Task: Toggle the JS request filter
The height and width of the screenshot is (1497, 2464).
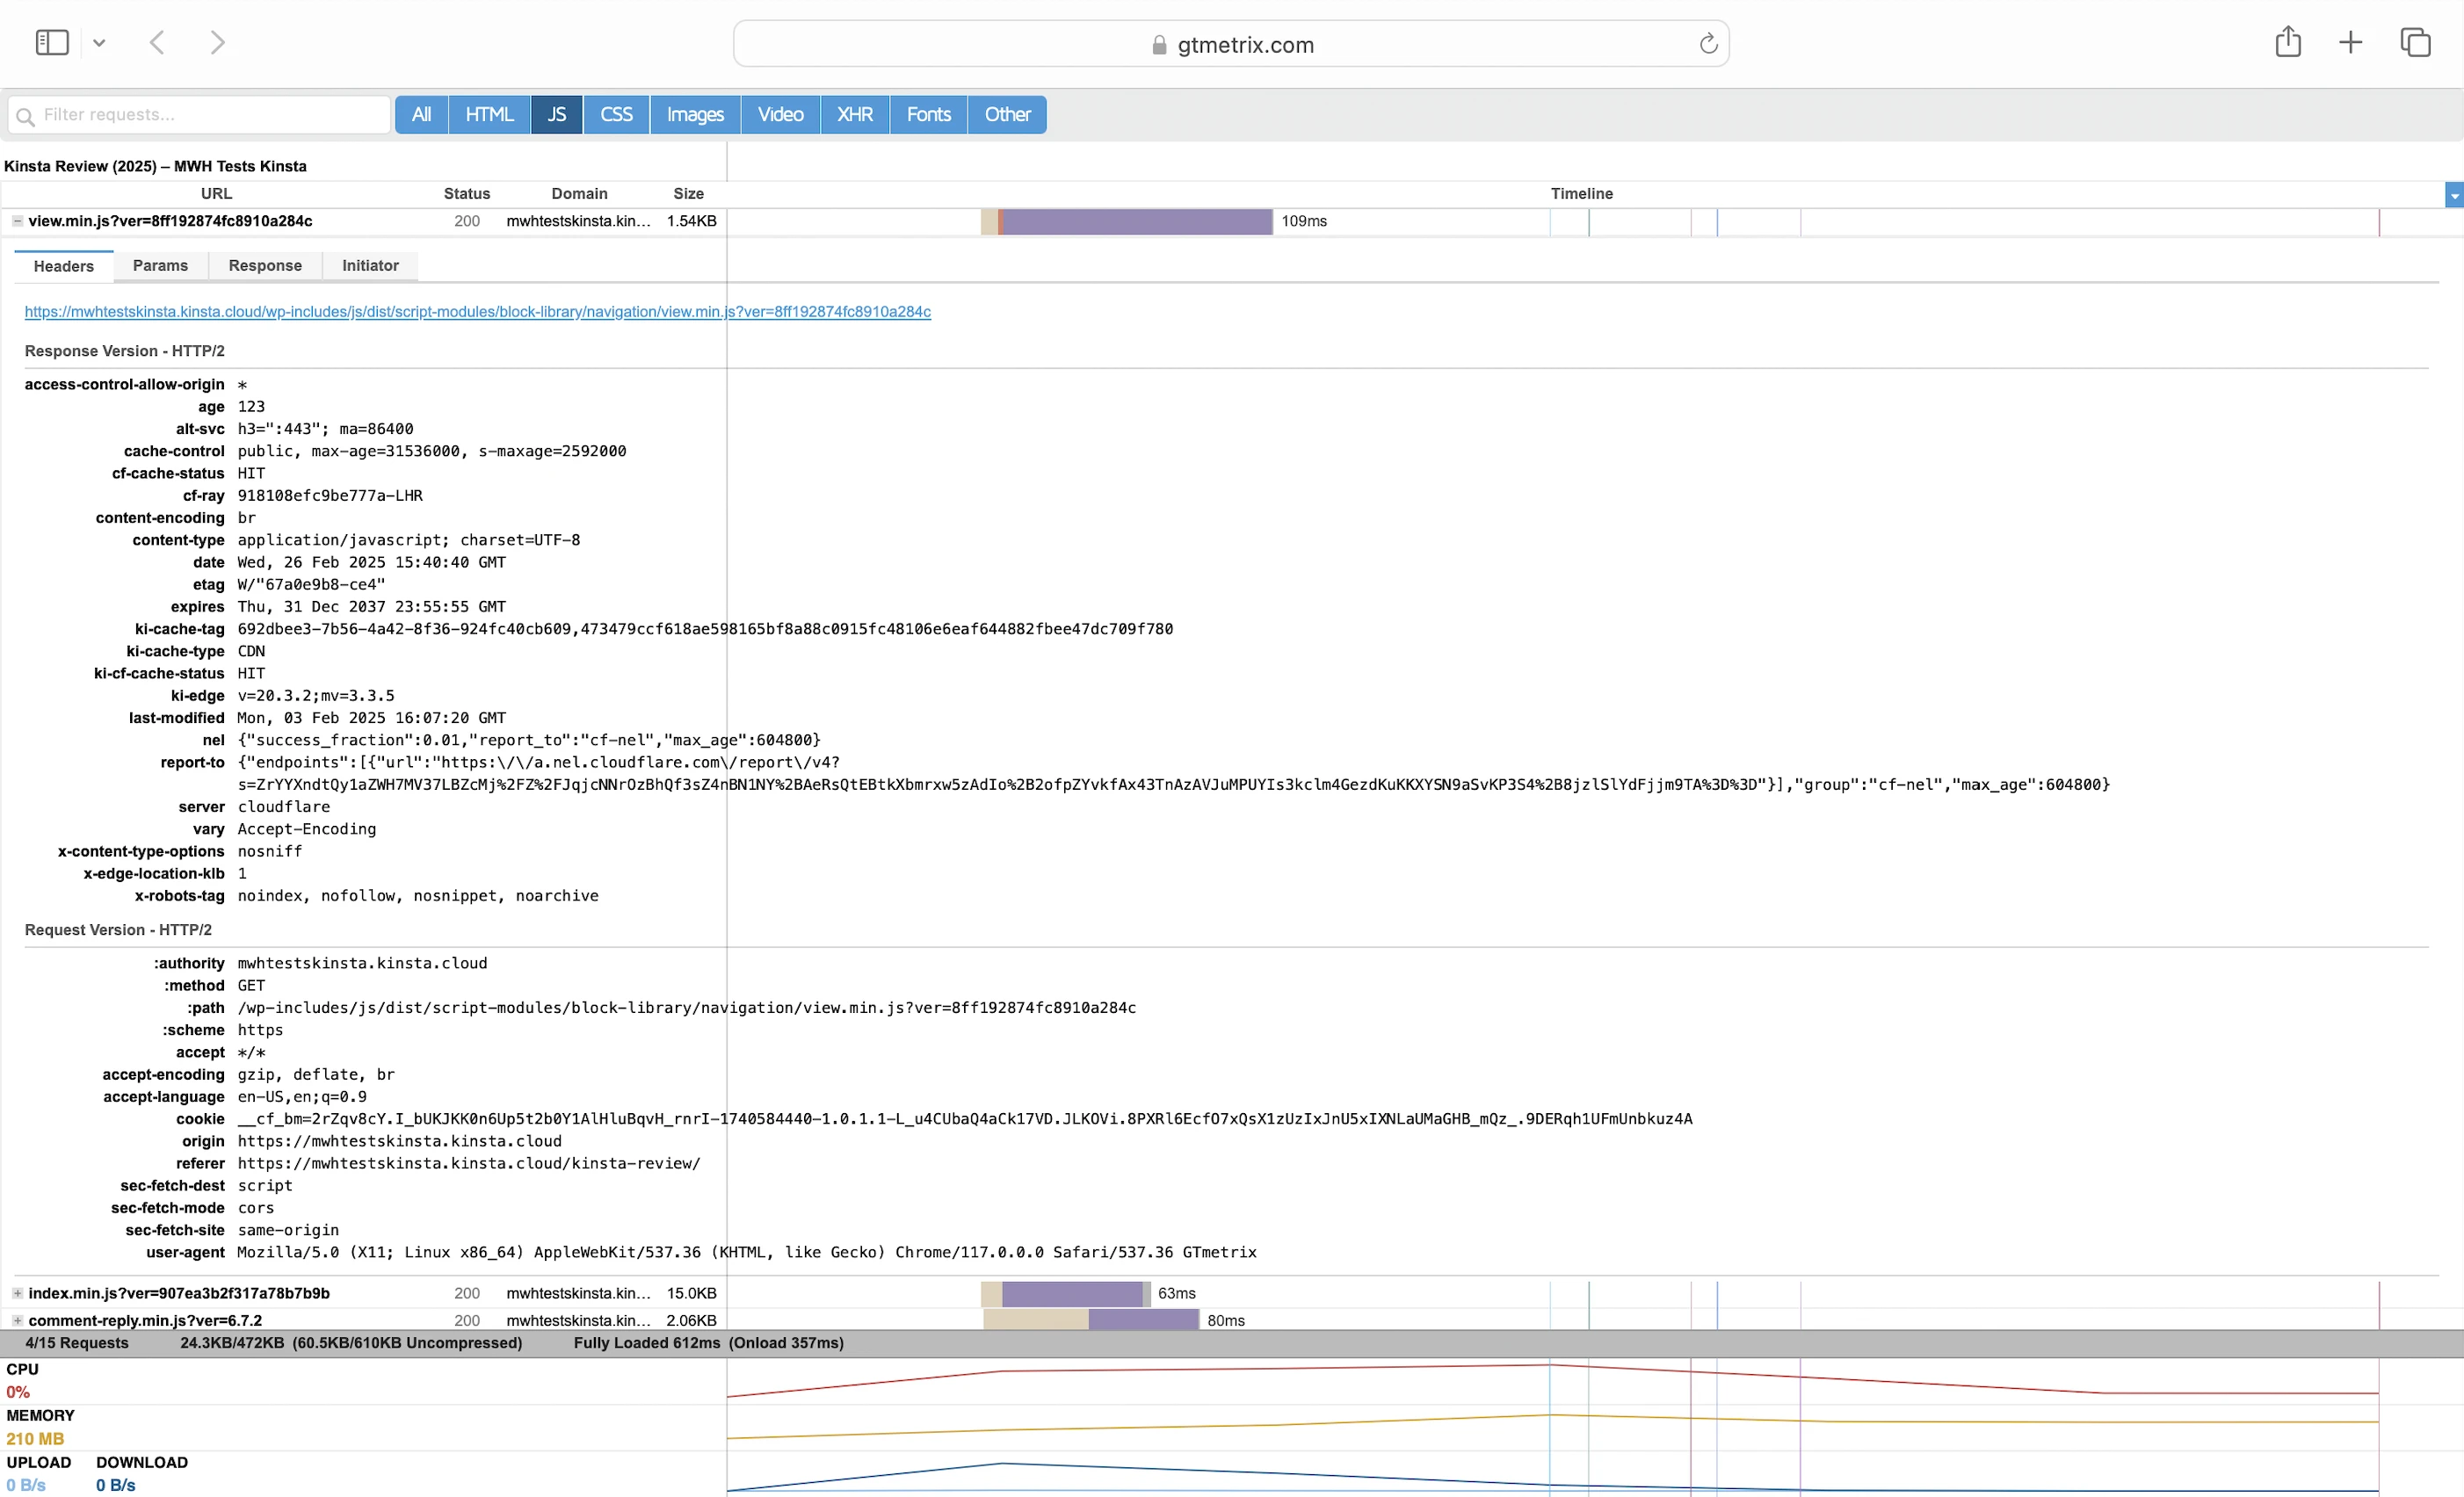Action: [x=557, y=114]
